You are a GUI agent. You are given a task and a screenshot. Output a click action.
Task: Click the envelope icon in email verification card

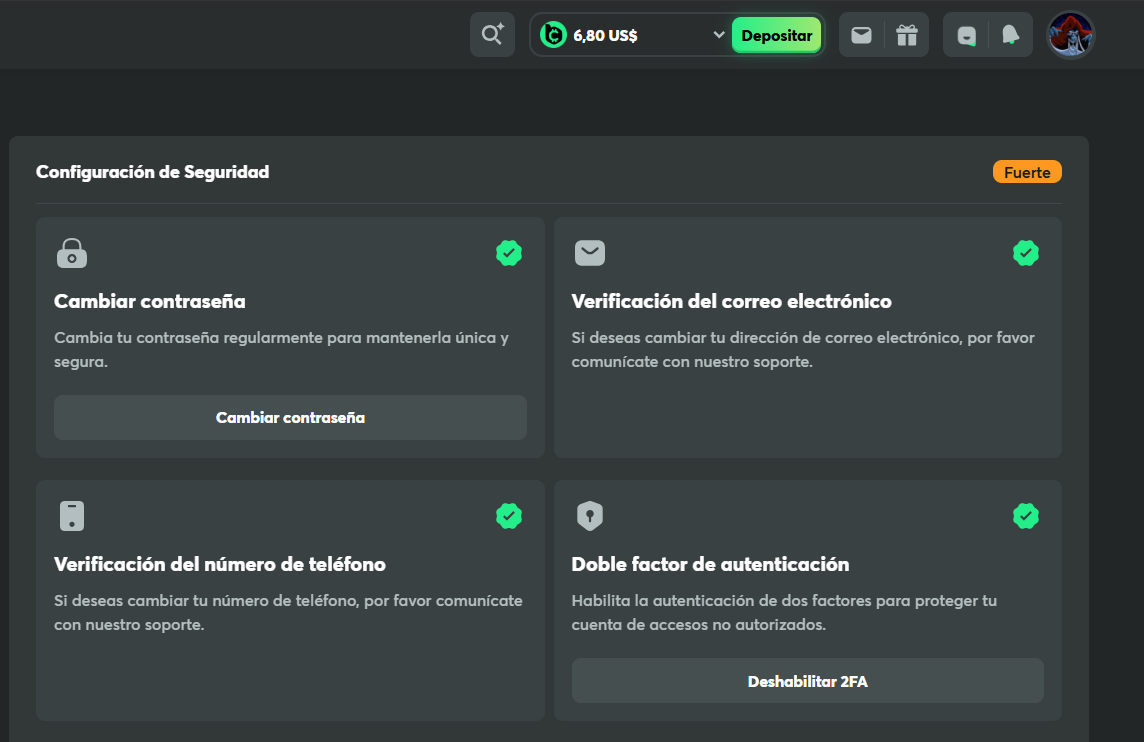point(590,253)
